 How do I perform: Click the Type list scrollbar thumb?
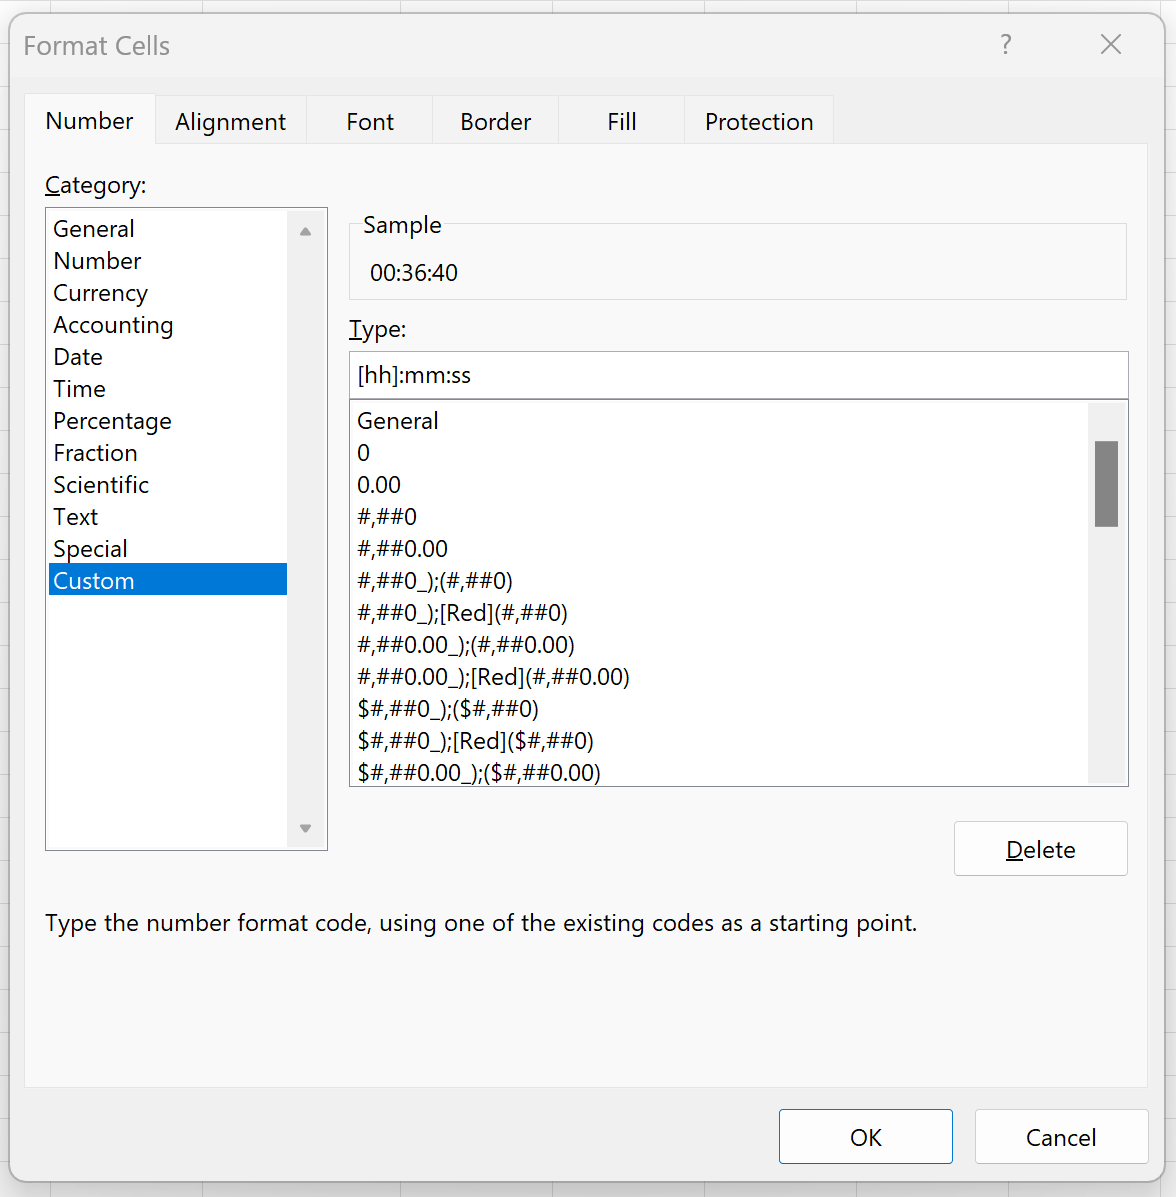coord(1106,484)
